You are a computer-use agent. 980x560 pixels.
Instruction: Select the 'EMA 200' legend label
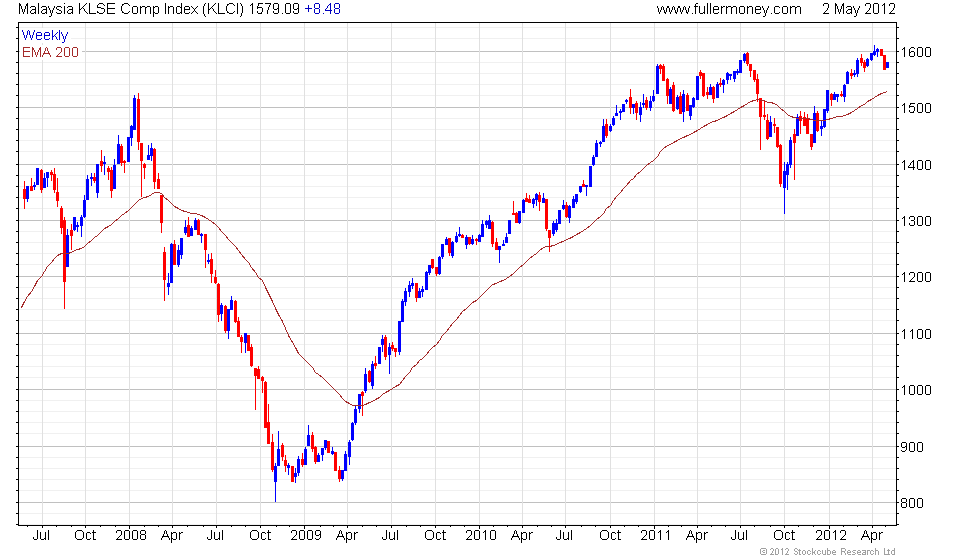click(50, 52)
